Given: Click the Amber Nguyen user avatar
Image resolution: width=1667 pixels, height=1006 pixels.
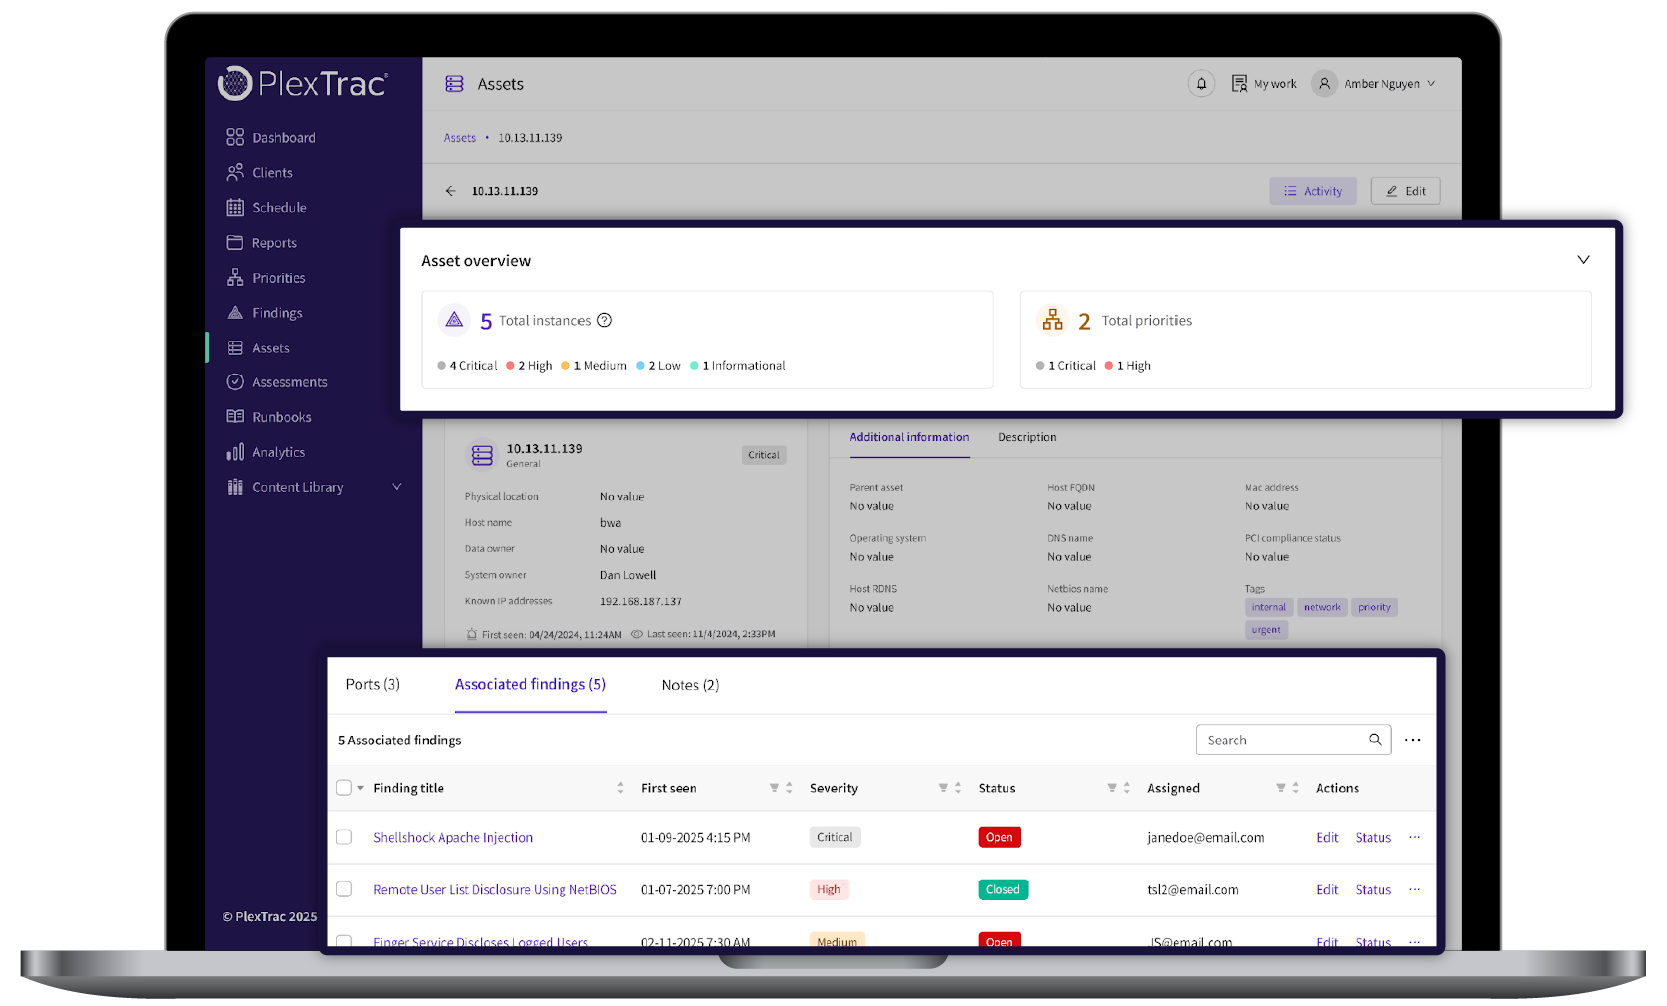Looking at the screenshot, I should tap(1324, 84).
